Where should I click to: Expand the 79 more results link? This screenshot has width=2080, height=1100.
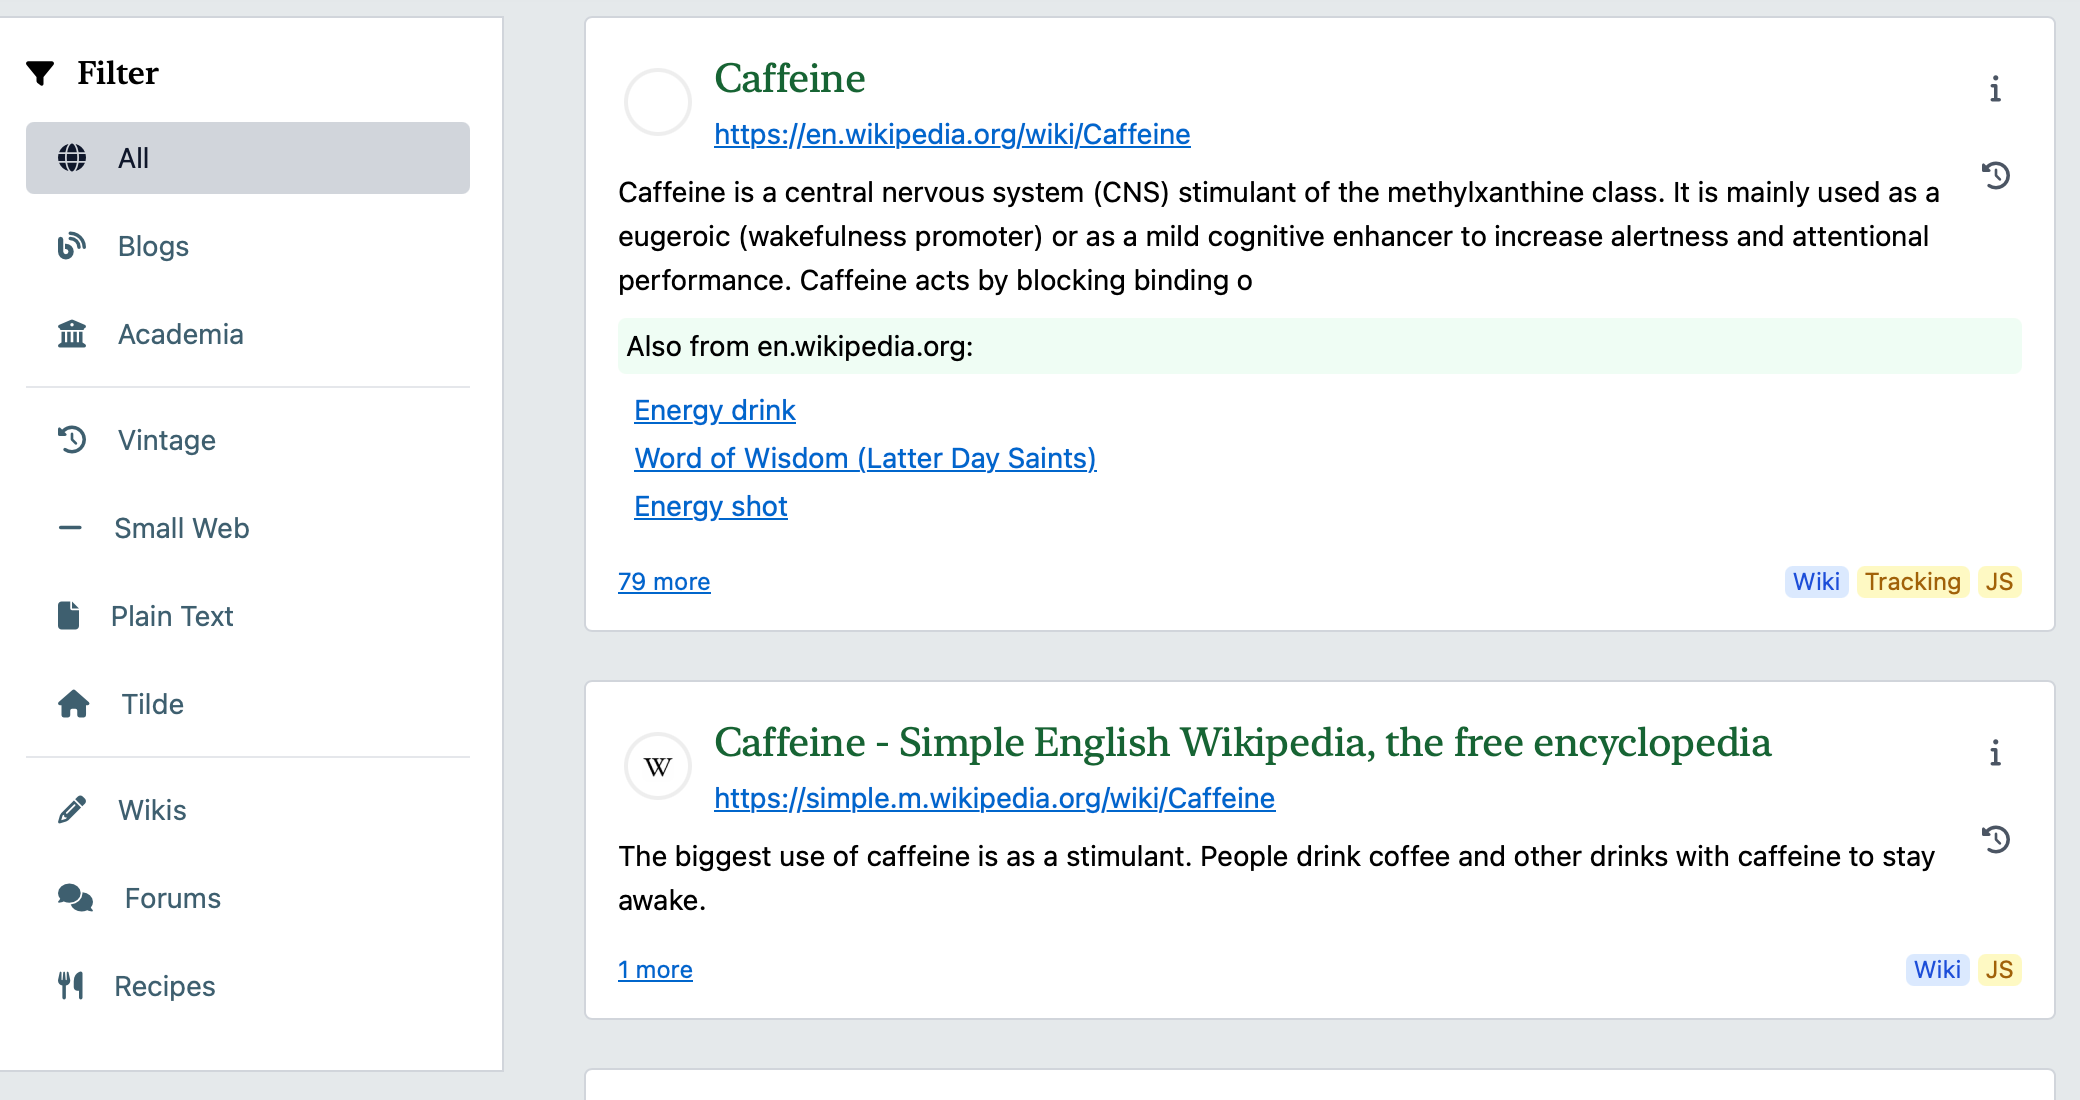pyautogui.click(x=664, y=582)
